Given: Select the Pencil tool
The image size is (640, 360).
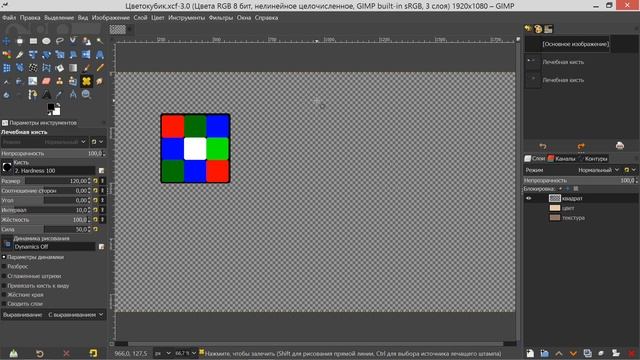Looking at the screenshot, I should point(100,68).
